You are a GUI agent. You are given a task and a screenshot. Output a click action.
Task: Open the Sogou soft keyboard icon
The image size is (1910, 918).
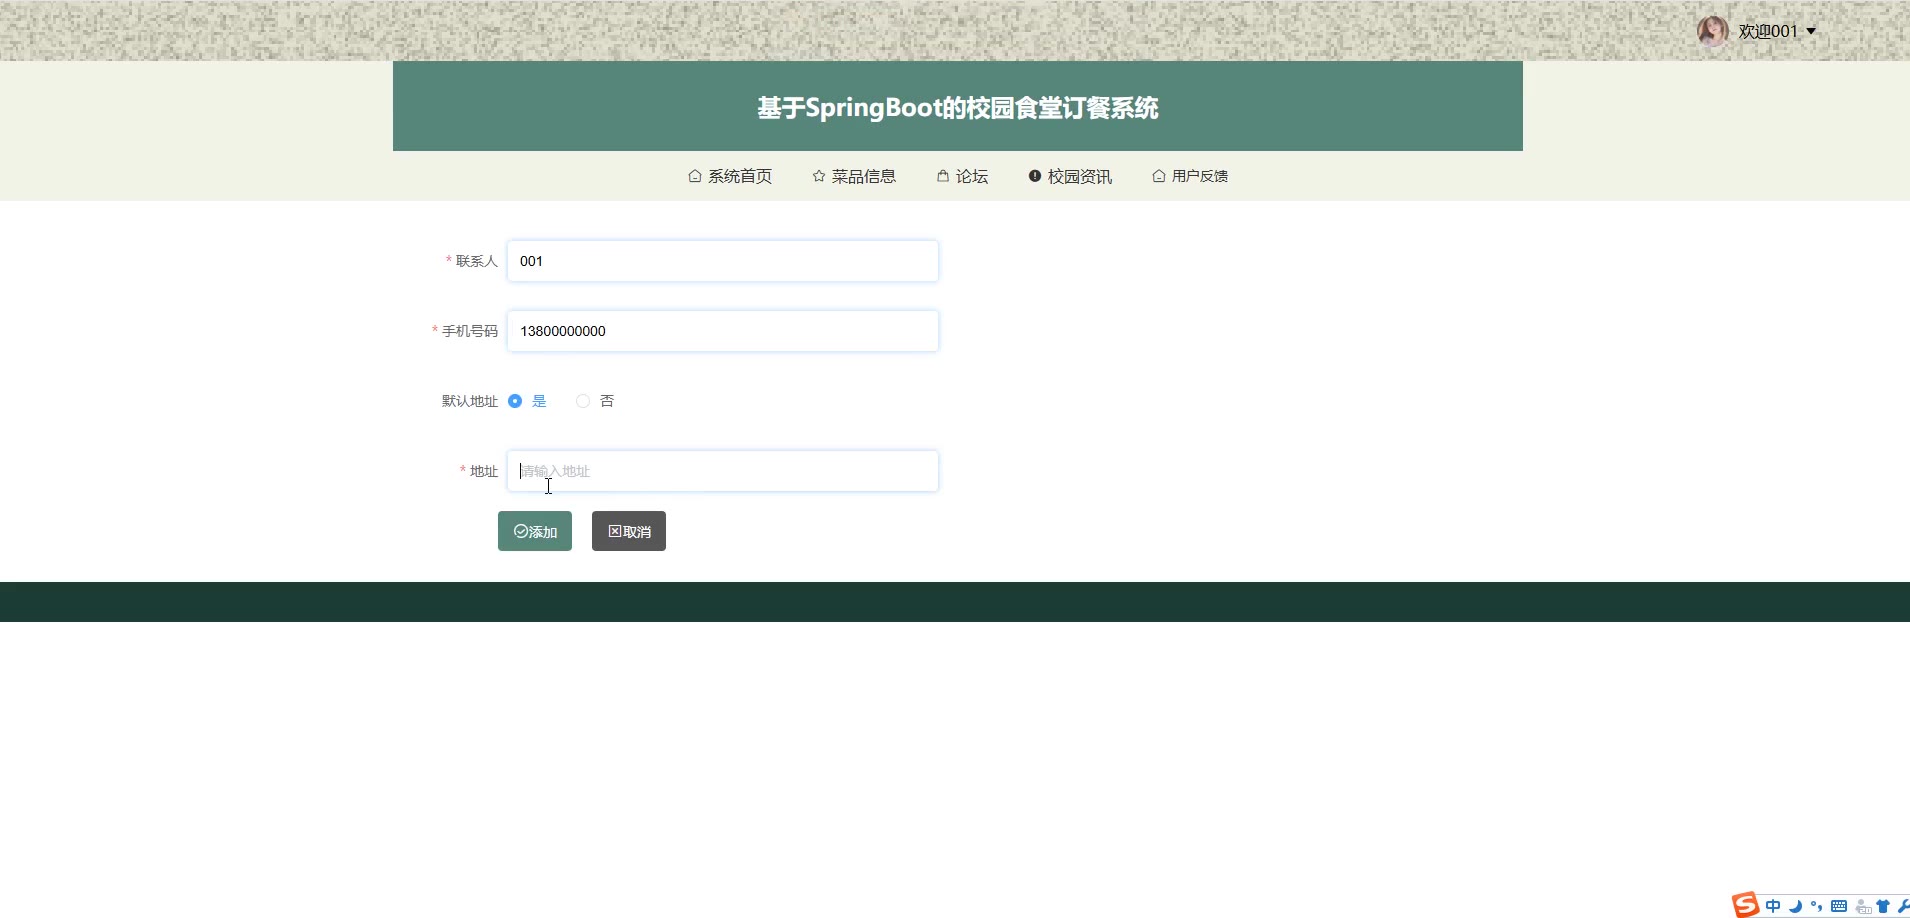[x=1839, y=906]
